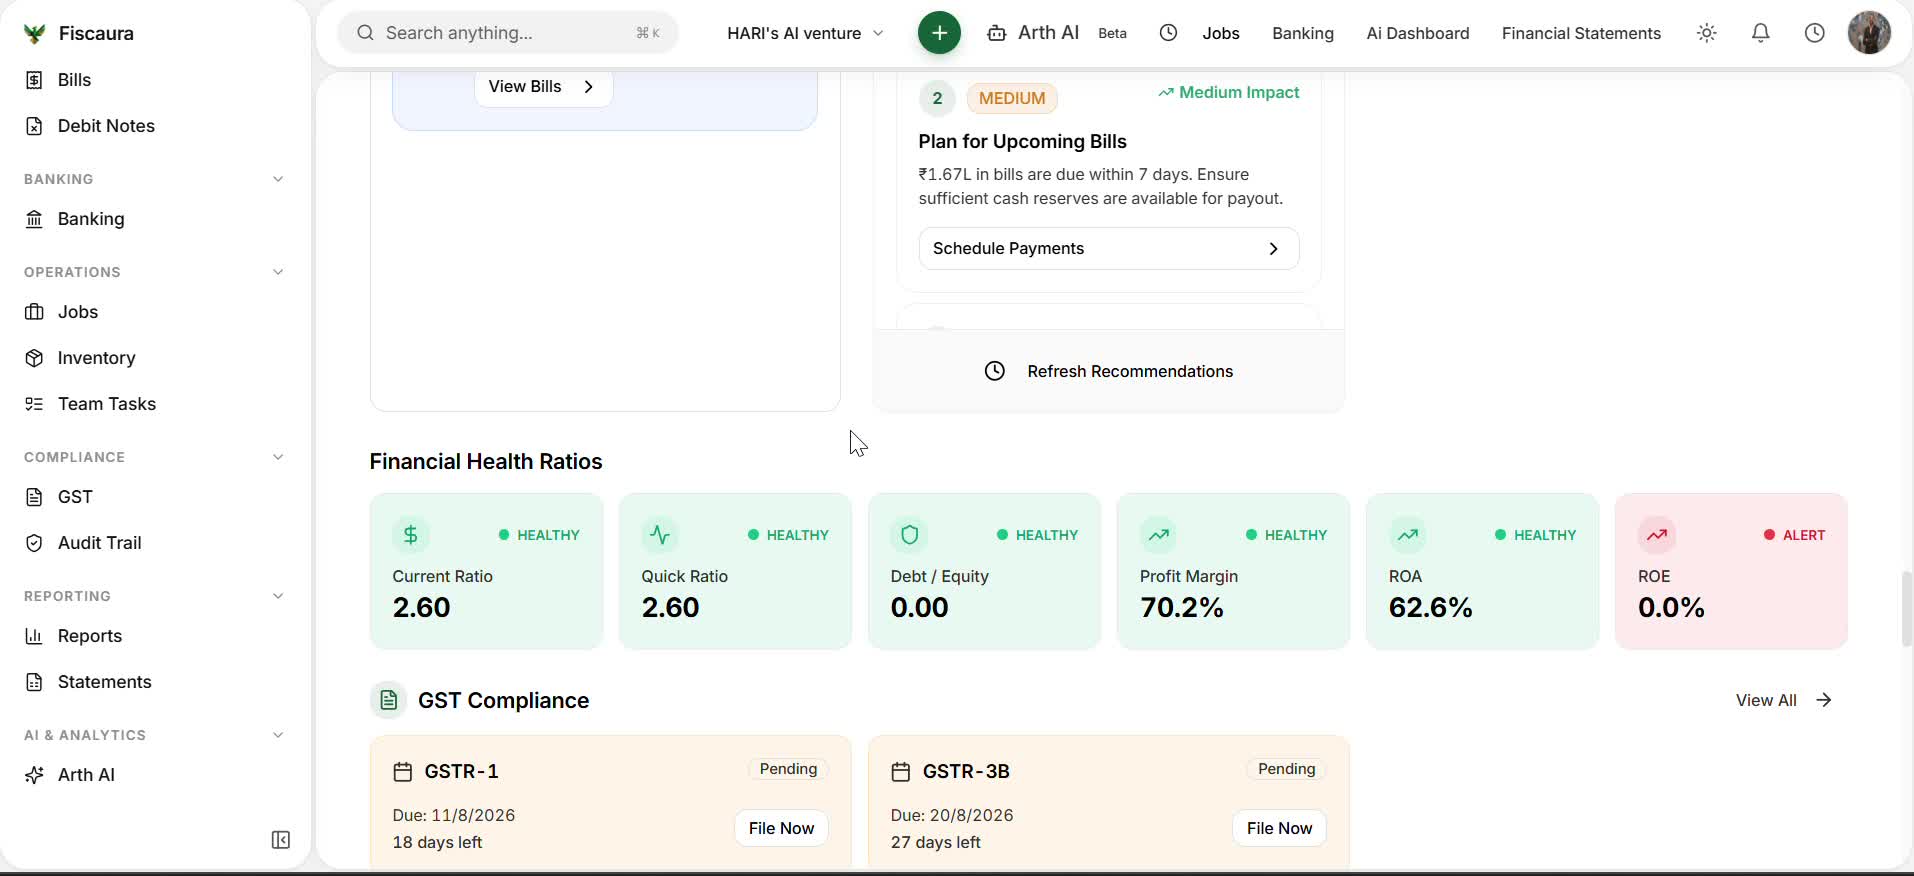
Task: Click the Profit Margin trend icon
Action: click(x=1158, y=535)
